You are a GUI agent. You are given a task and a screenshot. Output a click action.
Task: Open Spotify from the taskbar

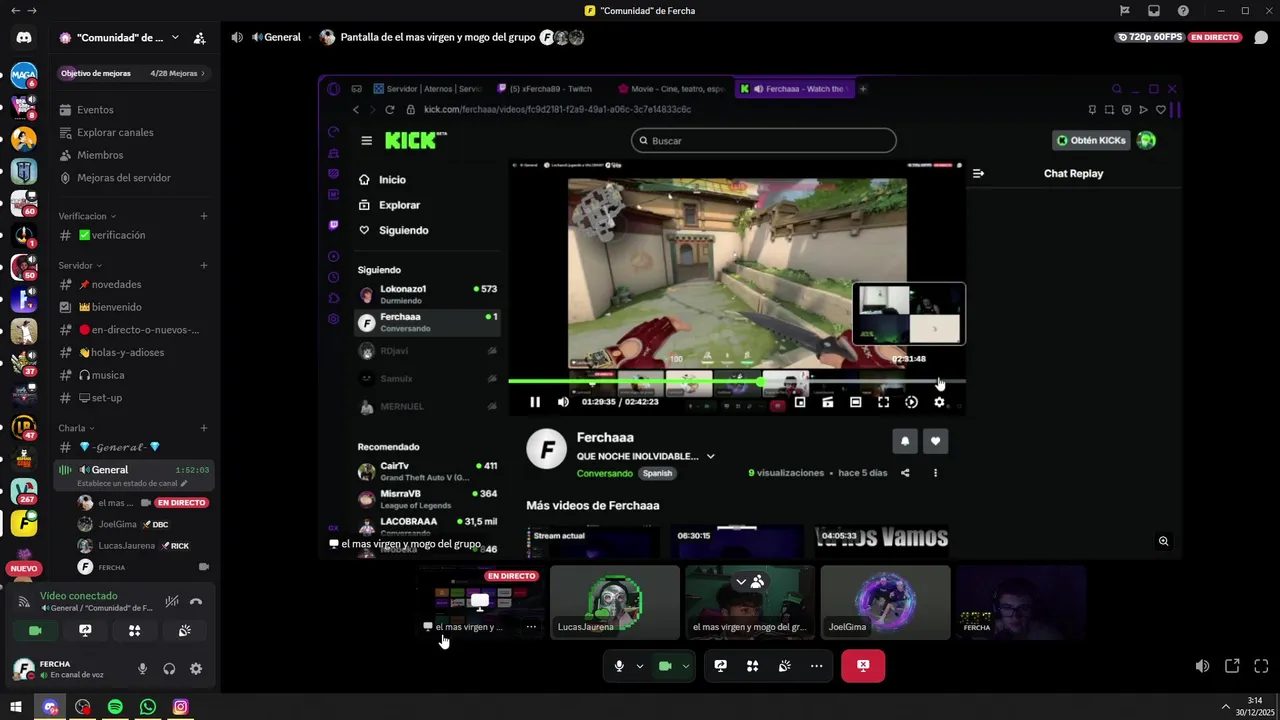point(115,707)
